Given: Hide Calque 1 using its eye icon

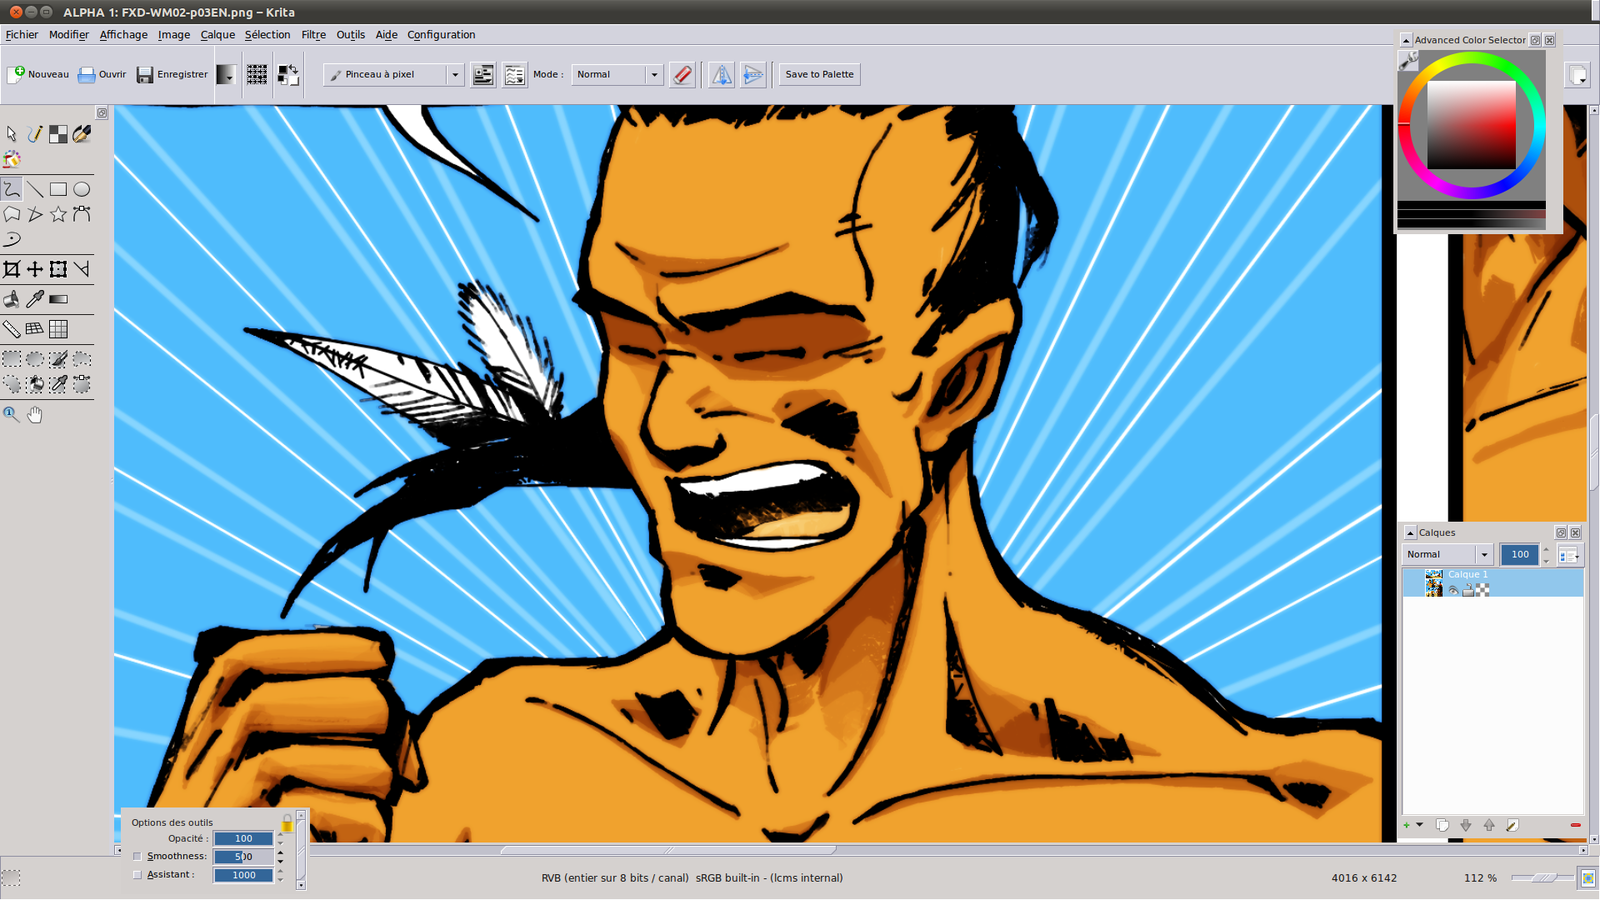Looking at the screenshot, I should [1453, 590].
